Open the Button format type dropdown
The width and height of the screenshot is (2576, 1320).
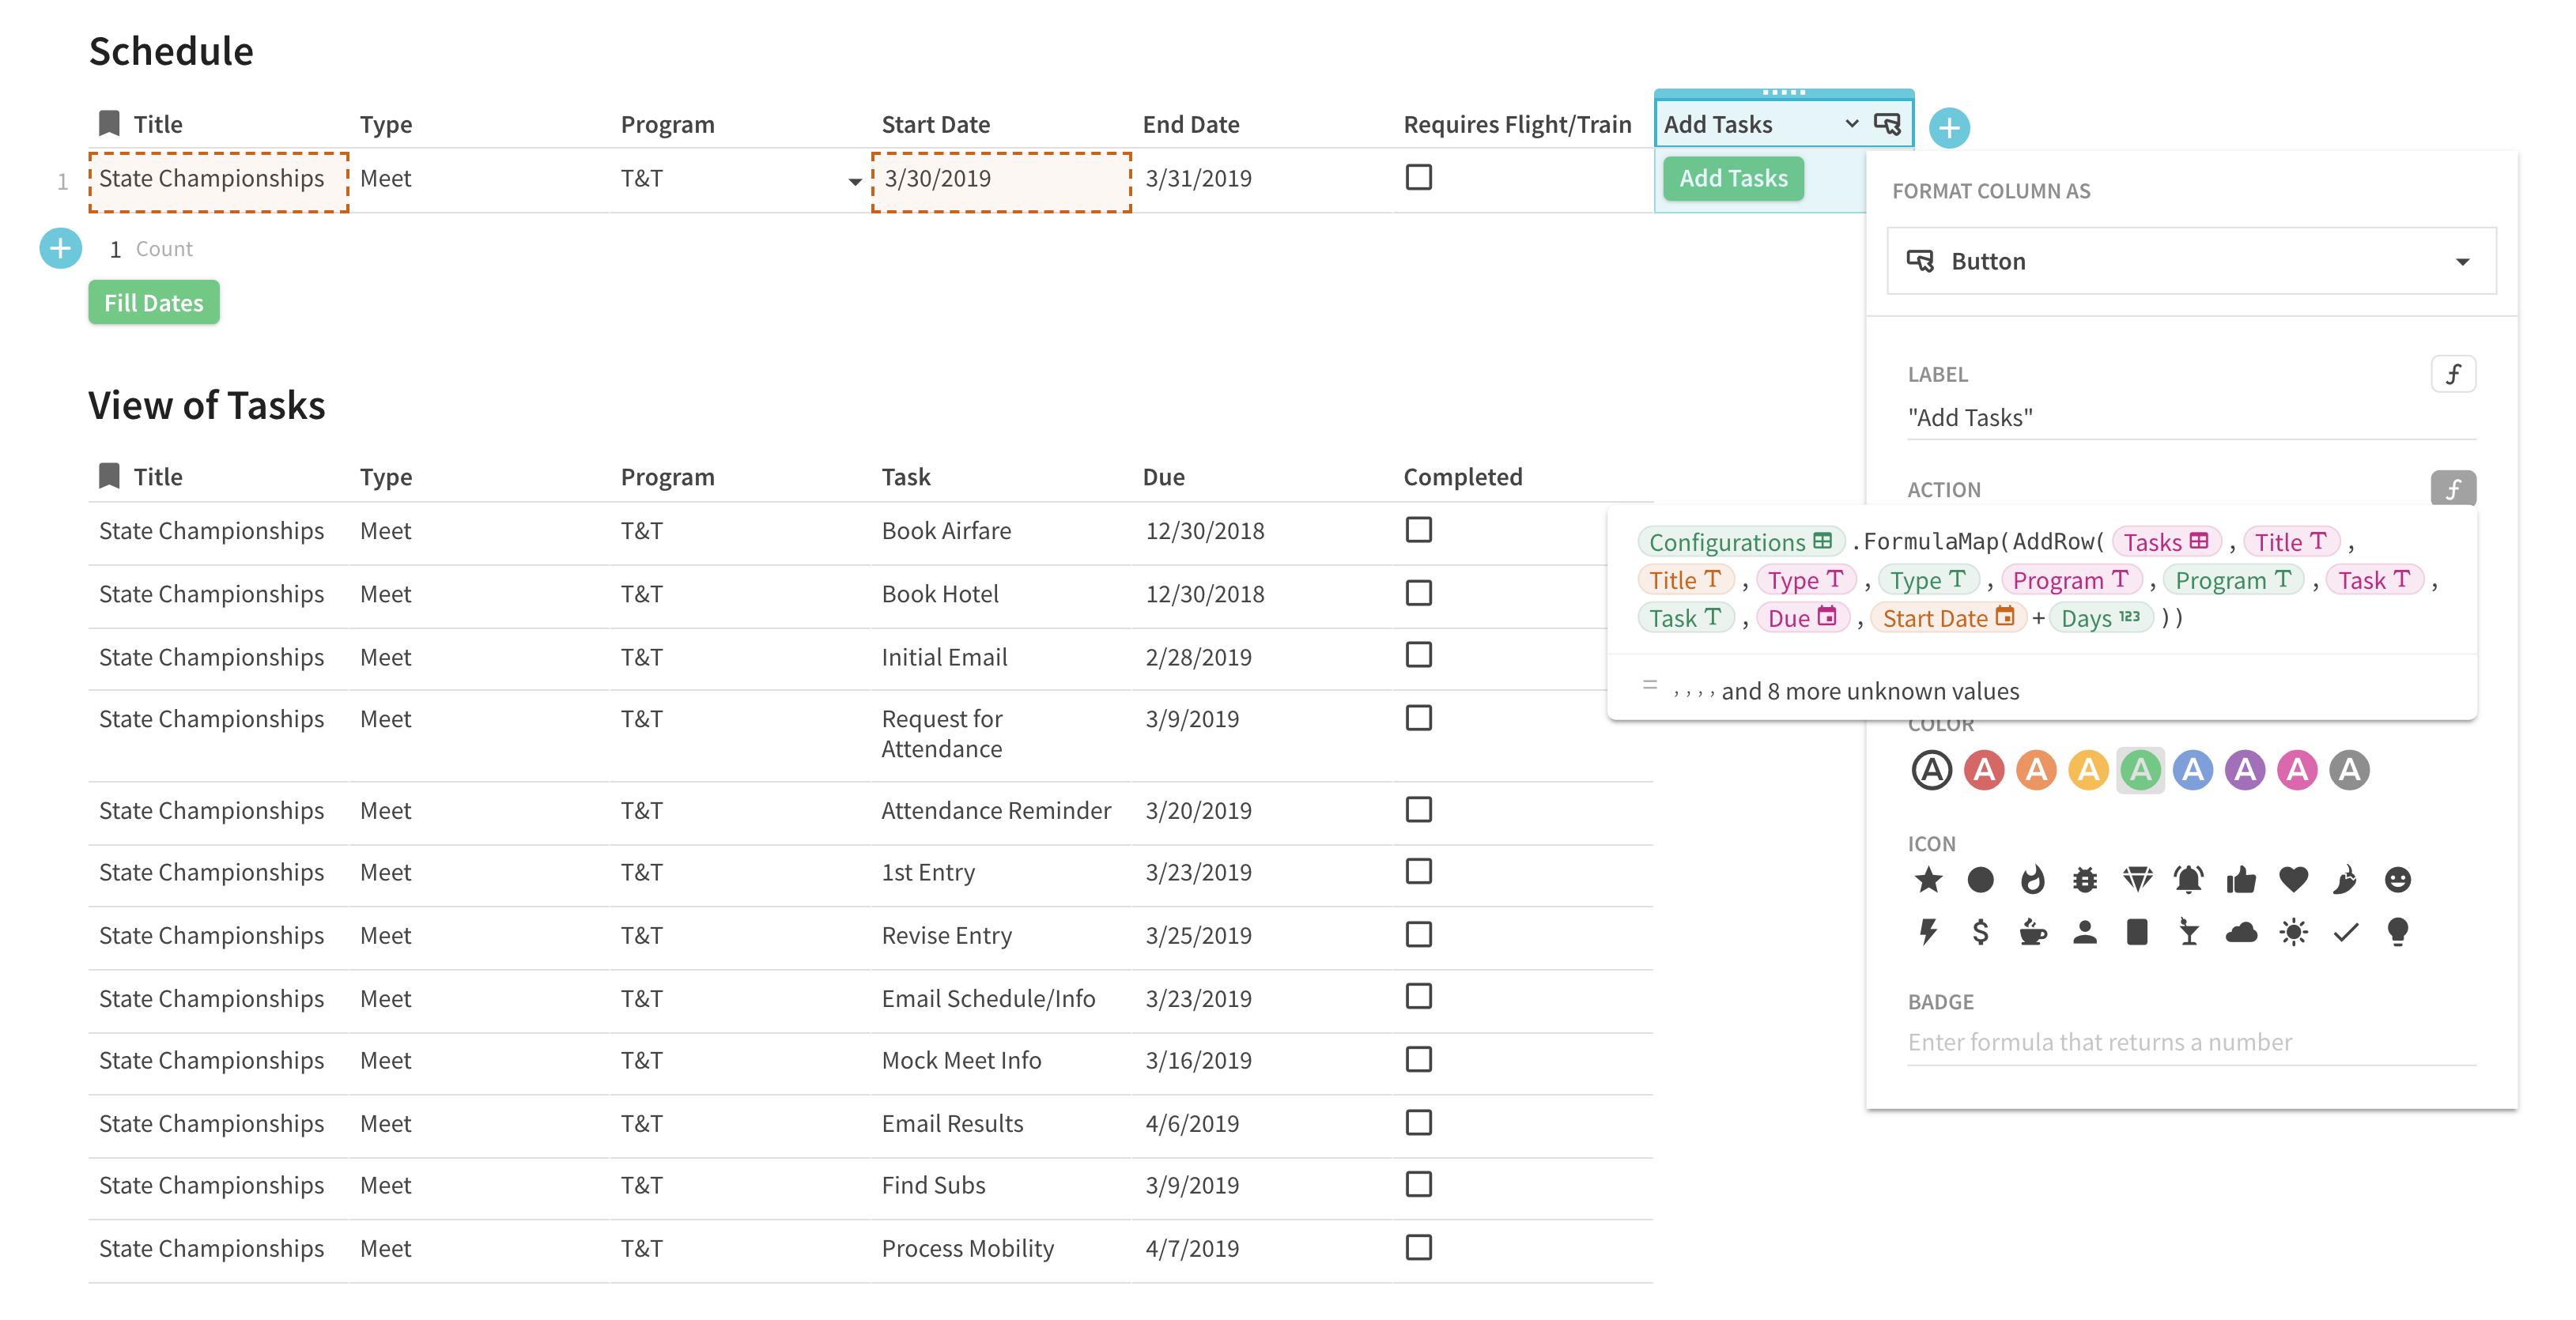pyautogui.click(x=2190, y=261)
